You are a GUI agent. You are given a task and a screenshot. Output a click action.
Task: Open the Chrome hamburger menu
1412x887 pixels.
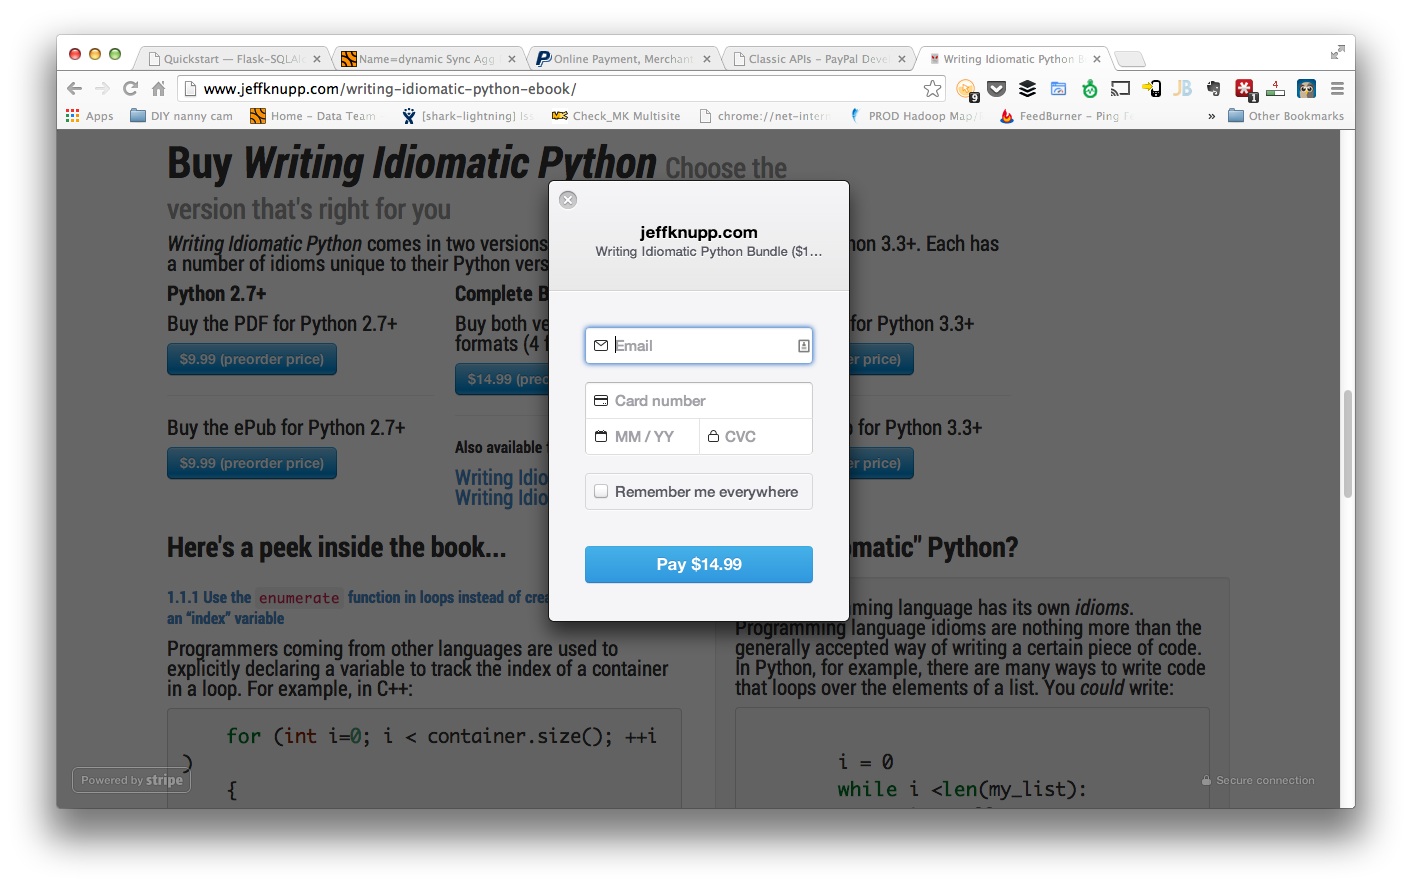(x=1337, y=89)
